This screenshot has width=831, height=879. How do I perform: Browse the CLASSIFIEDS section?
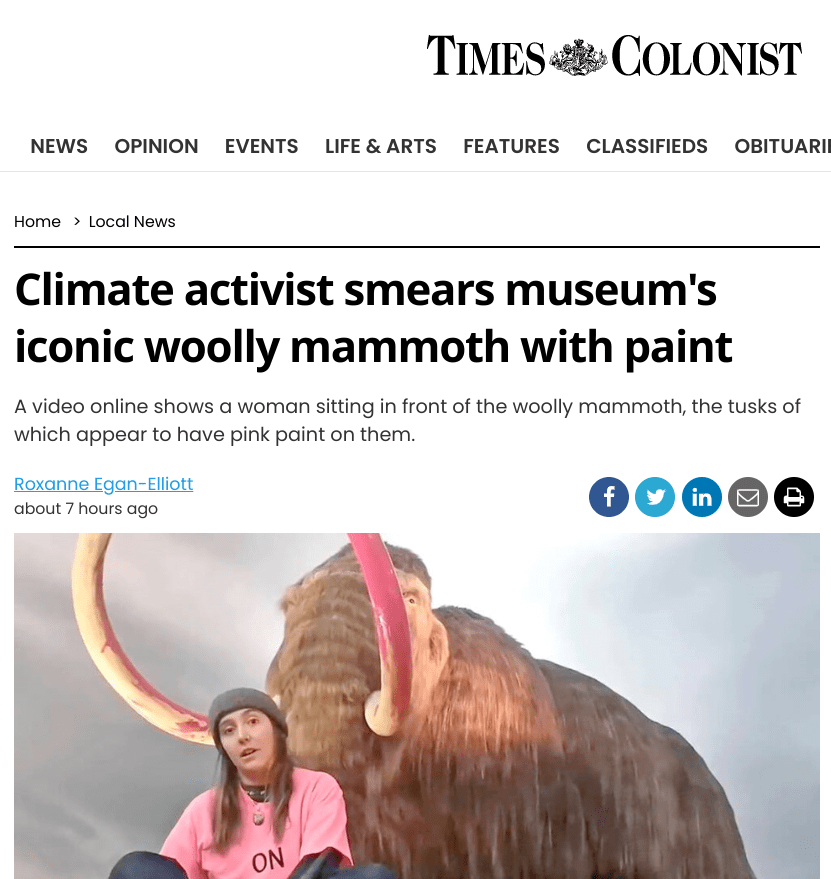tap(646, 146)
